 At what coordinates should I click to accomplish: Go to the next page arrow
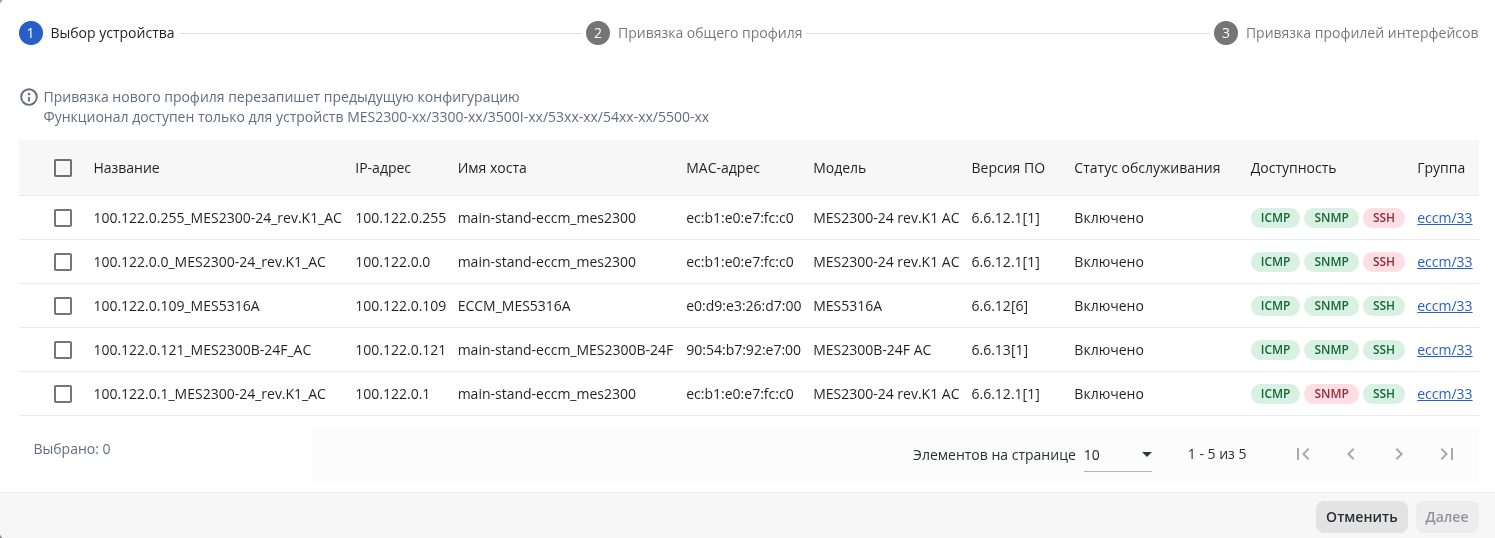pos(1399,454)
